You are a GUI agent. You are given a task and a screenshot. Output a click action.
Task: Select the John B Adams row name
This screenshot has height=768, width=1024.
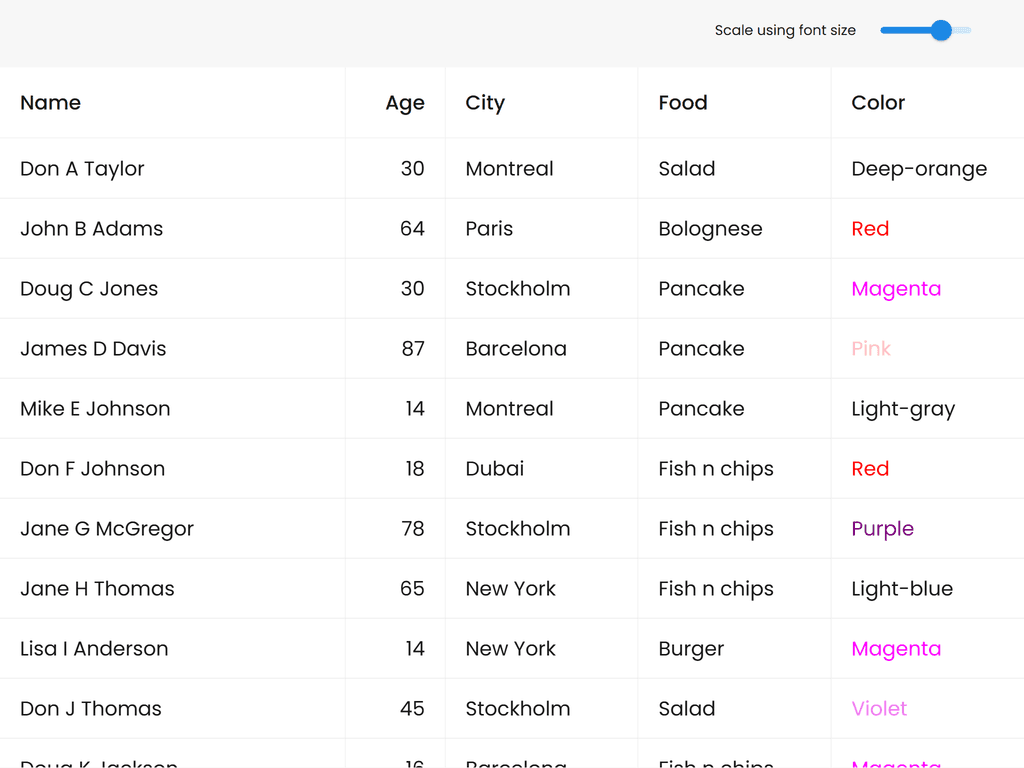91,229
